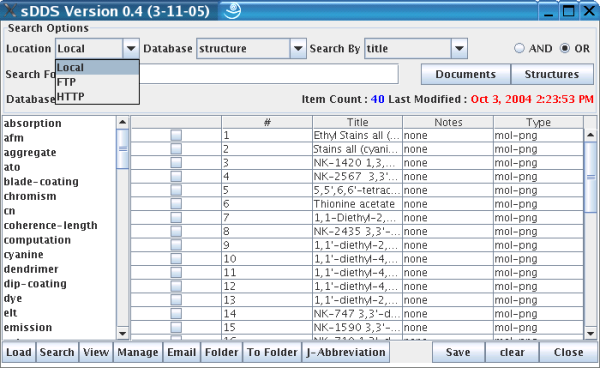Choose FTP in the Location list
The image size is (600, 368).
point(97,82)
